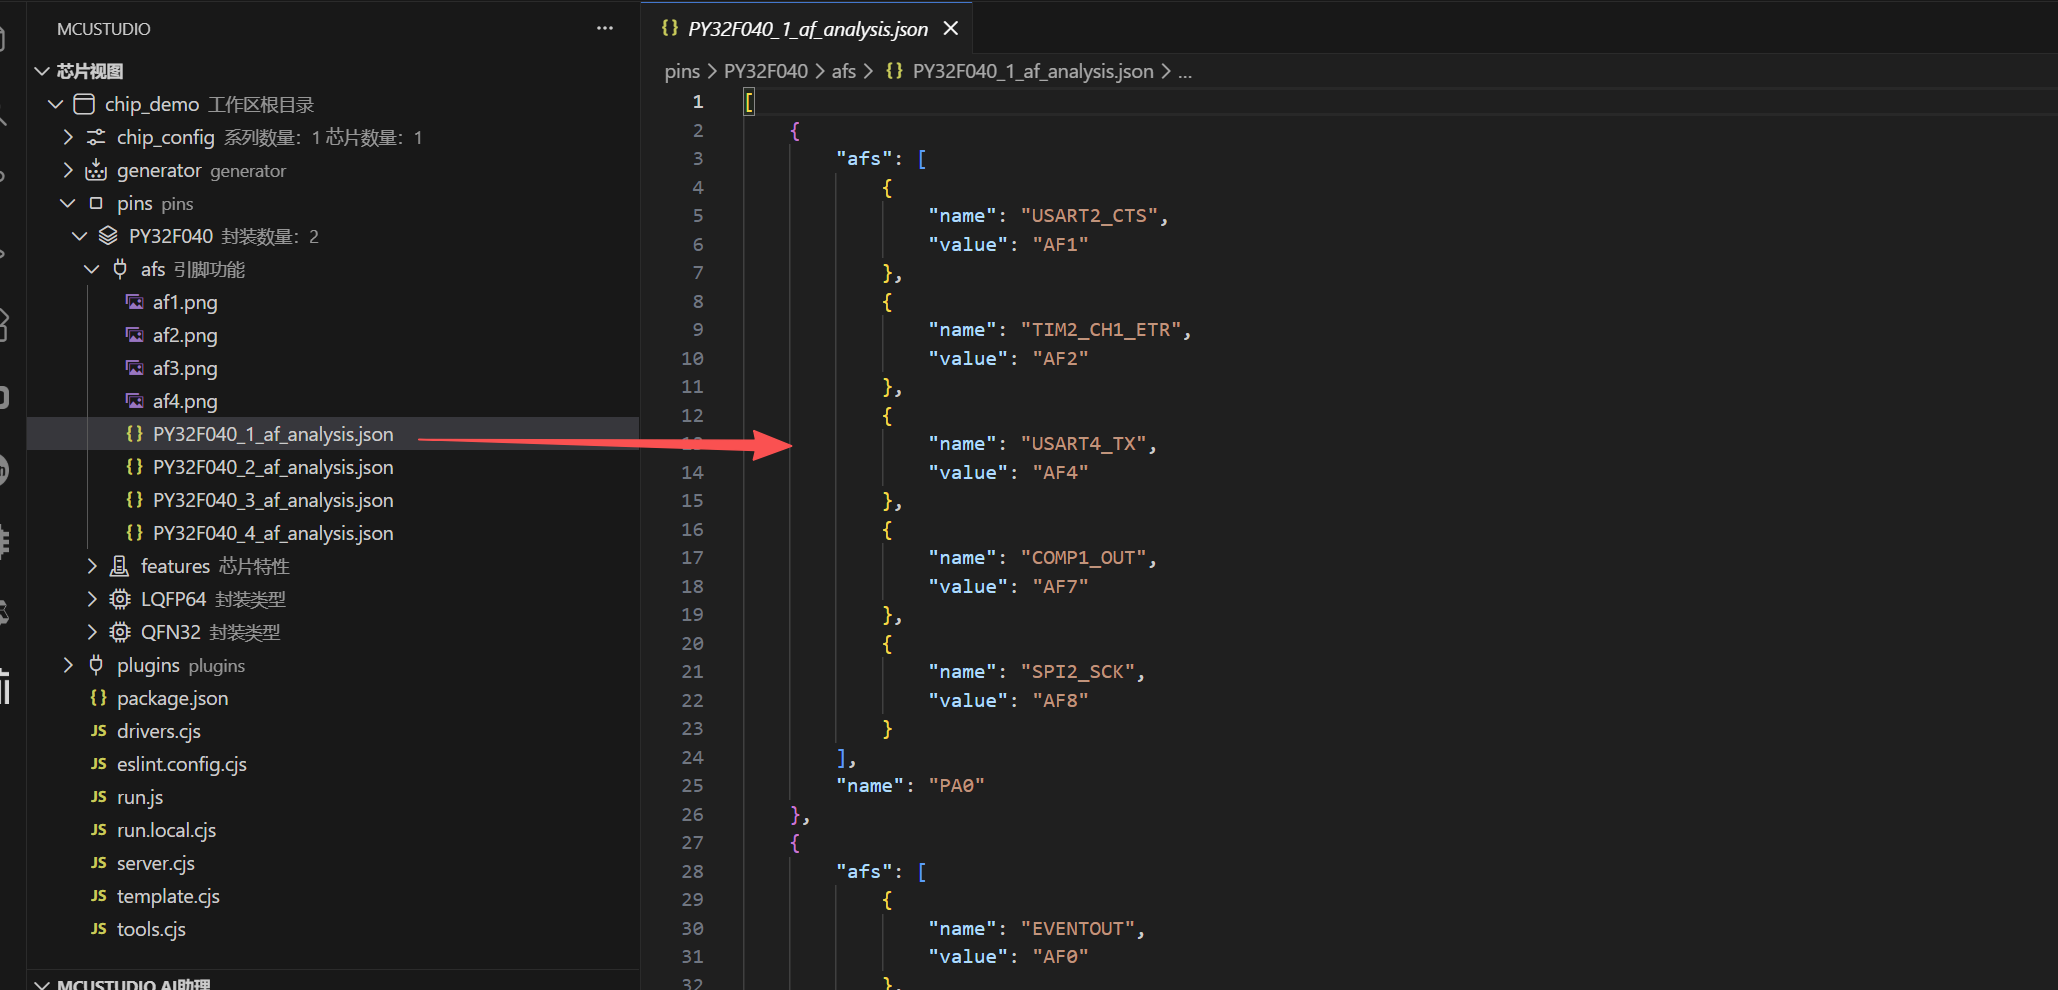This screenshot has height=990, width=2058.
Task: Click the QFN32 package chip icon
Action: 120,632
